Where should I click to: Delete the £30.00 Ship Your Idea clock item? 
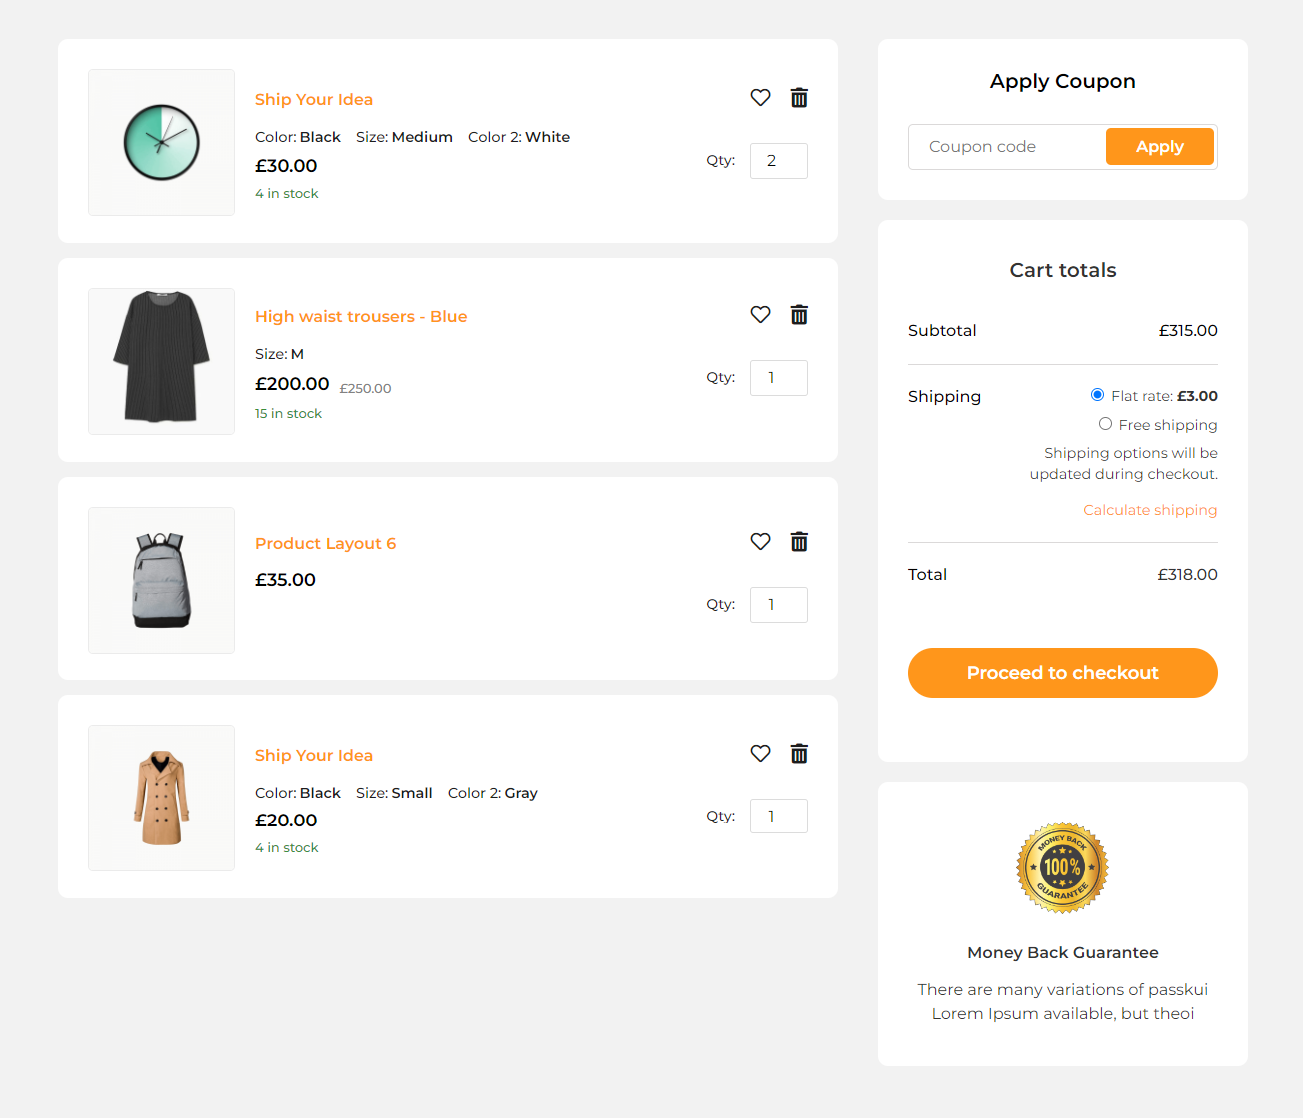click(x=799, y=97)
